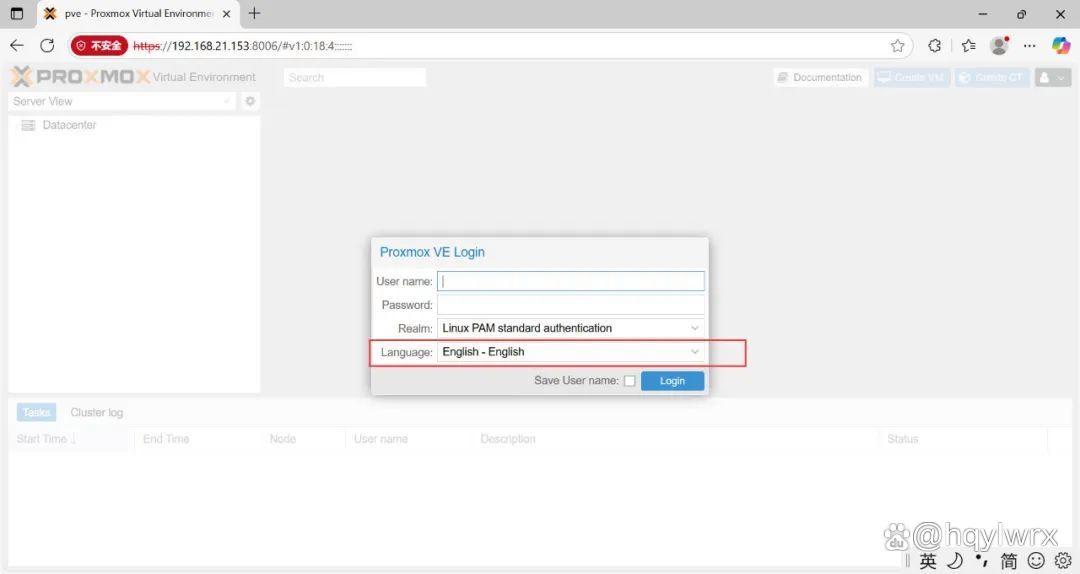
Task: Open the browser profile avatar
Action: (999, 45)
